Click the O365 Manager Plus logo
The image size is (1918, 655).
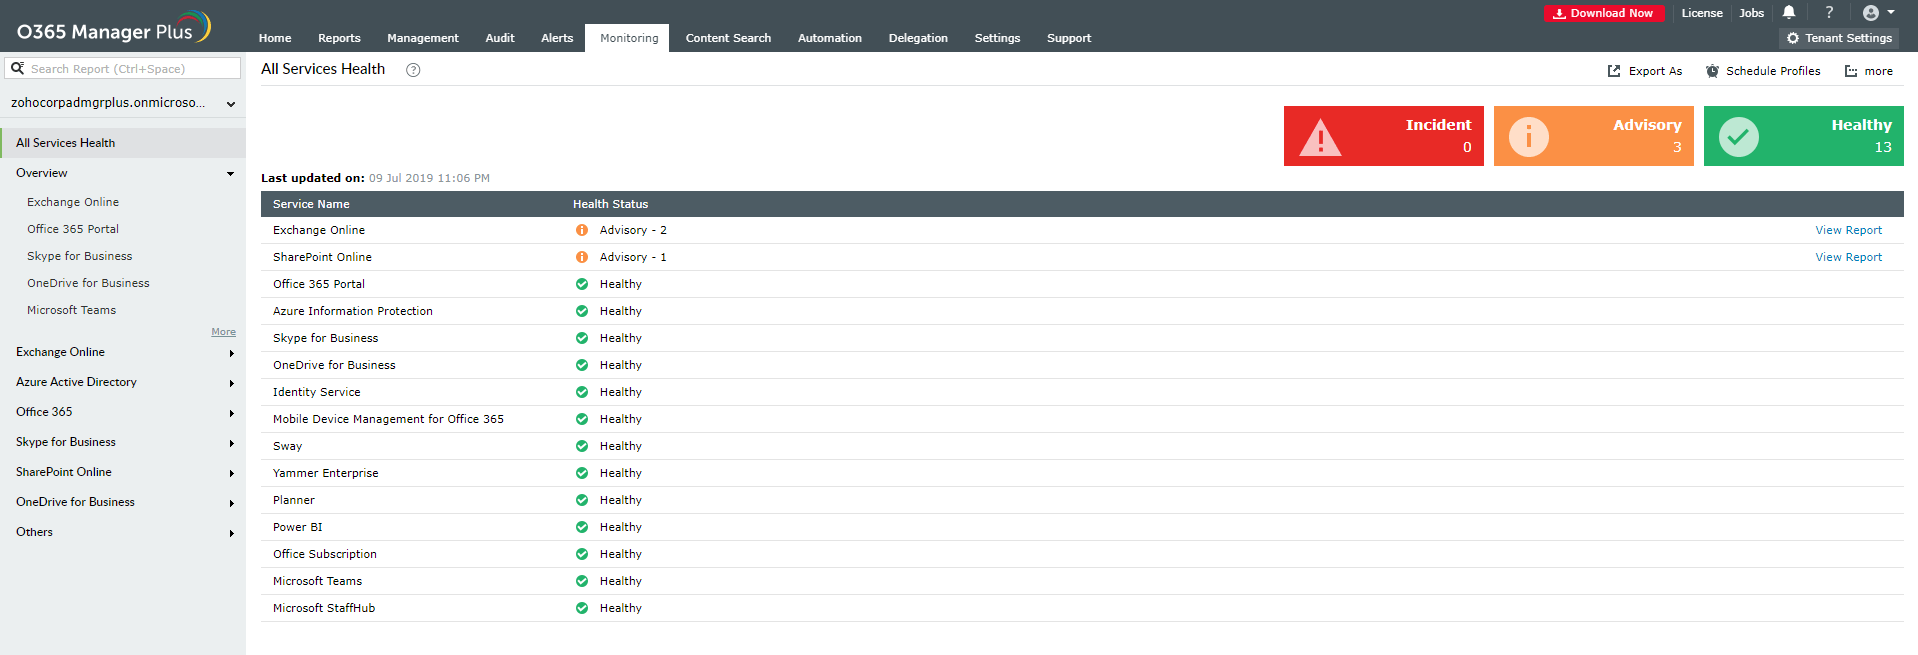point(113,28)
